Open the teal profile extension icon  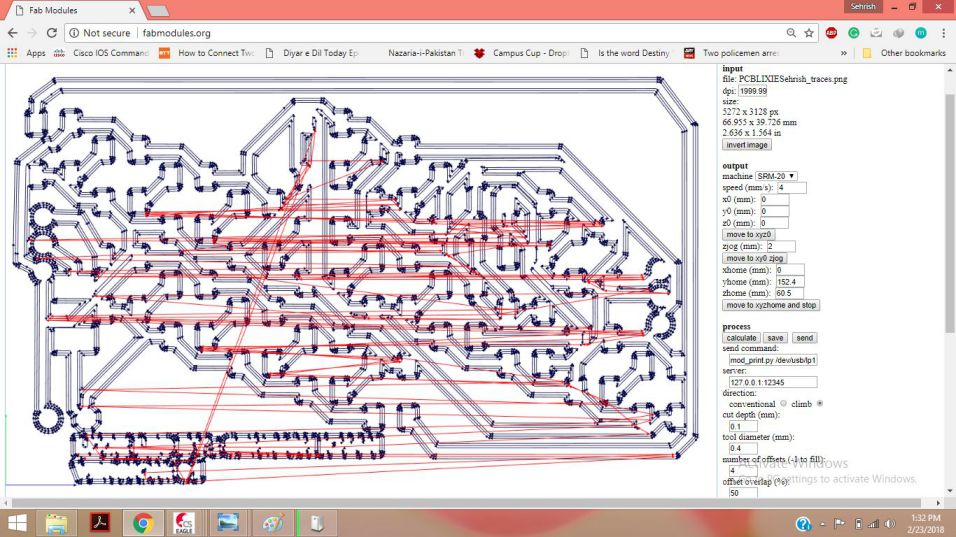[x=921, y=33]
